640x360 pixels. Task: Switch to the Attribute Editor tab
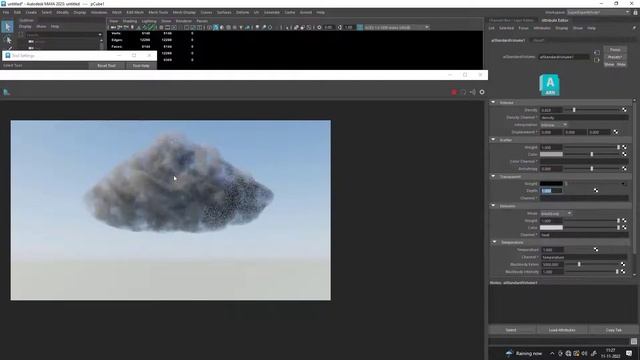click(x=555, y=20)
